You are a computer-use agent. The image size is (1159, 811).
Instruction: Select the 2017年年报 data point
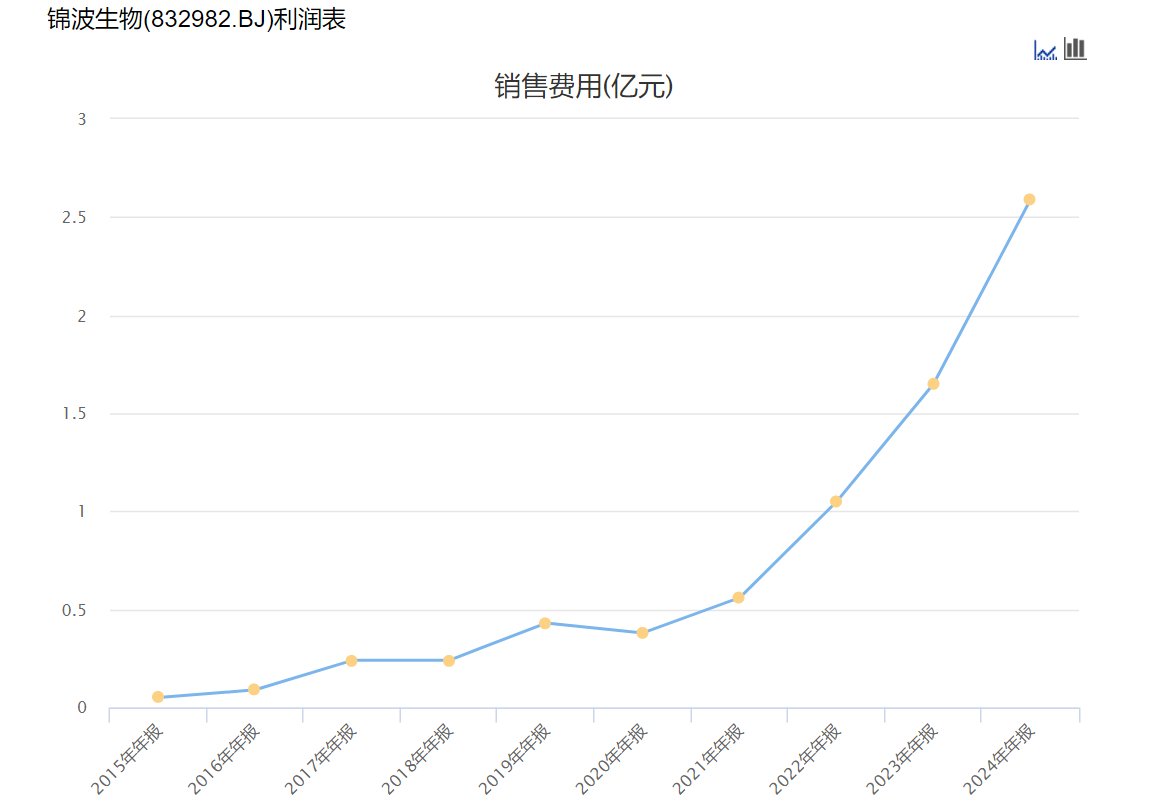(x=351, y=660)
